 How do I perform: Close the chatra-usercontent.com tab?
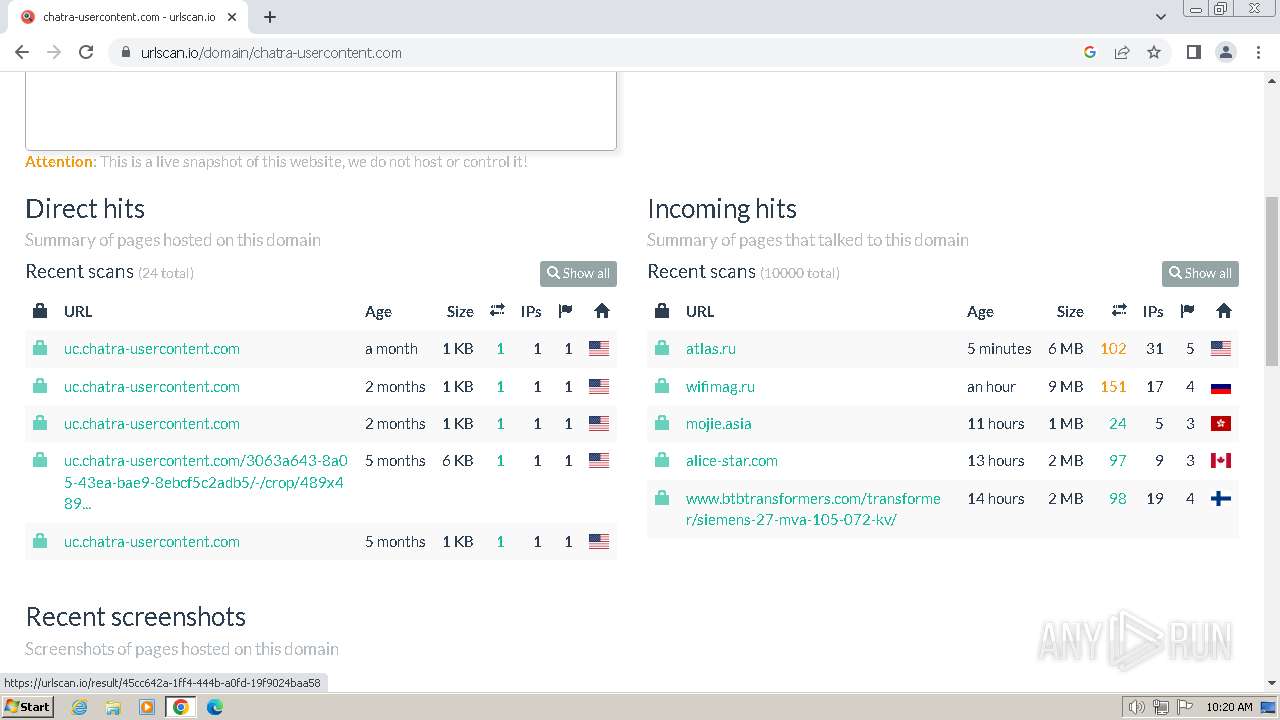coord(232,17)
